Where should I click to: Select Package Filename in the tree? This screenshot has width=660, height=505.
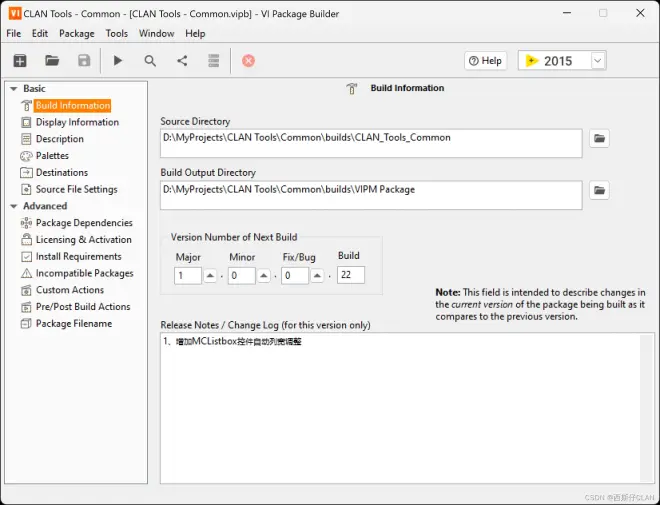74,324
